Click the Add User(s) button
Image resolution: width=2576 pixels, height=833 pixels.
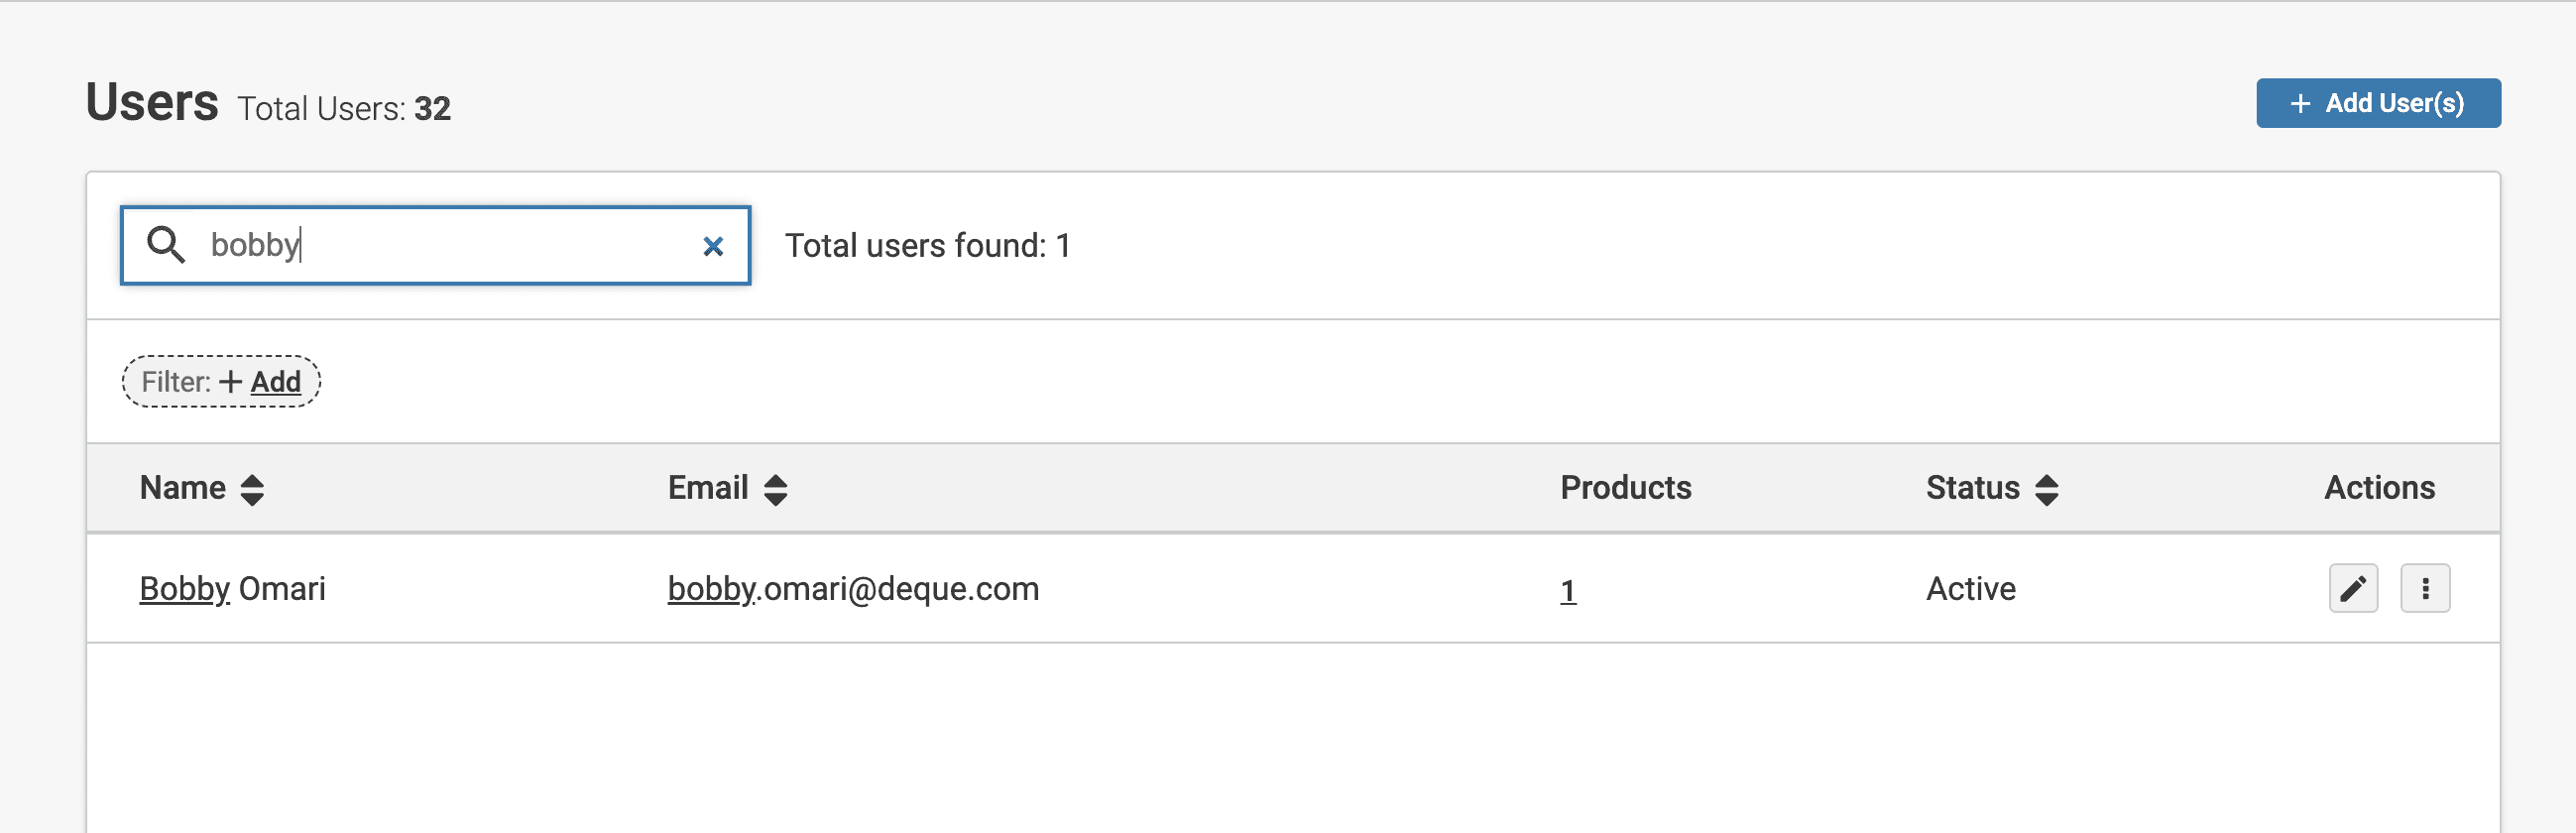point(2377,103)
